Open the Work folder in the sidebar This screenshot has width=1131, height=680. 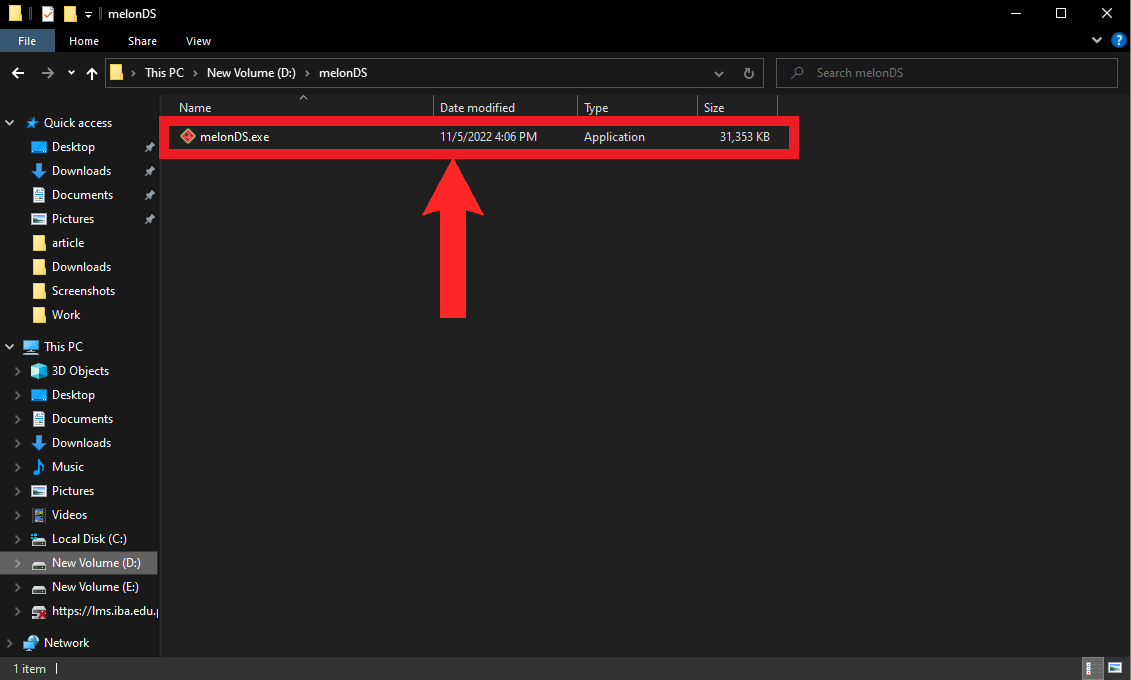[66, 314]
